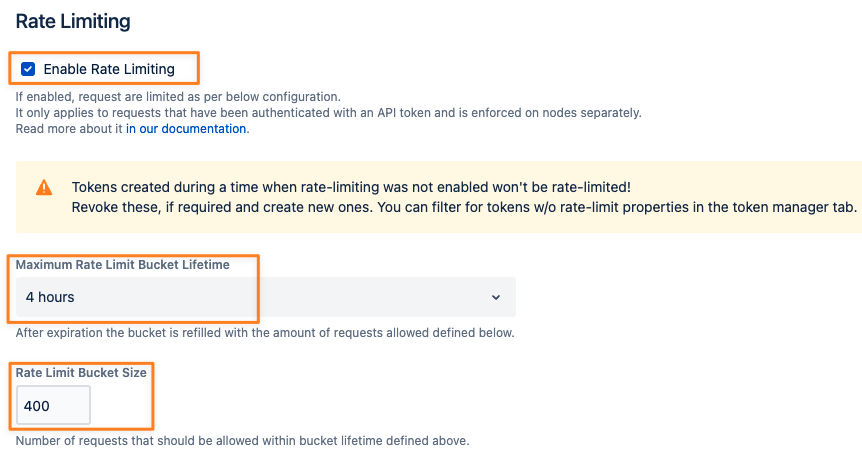Viewport: 862px width, 459px height.
Task: Click the 'Rate Limit Bucket Size' label
Action: click(x=81, y=373)
